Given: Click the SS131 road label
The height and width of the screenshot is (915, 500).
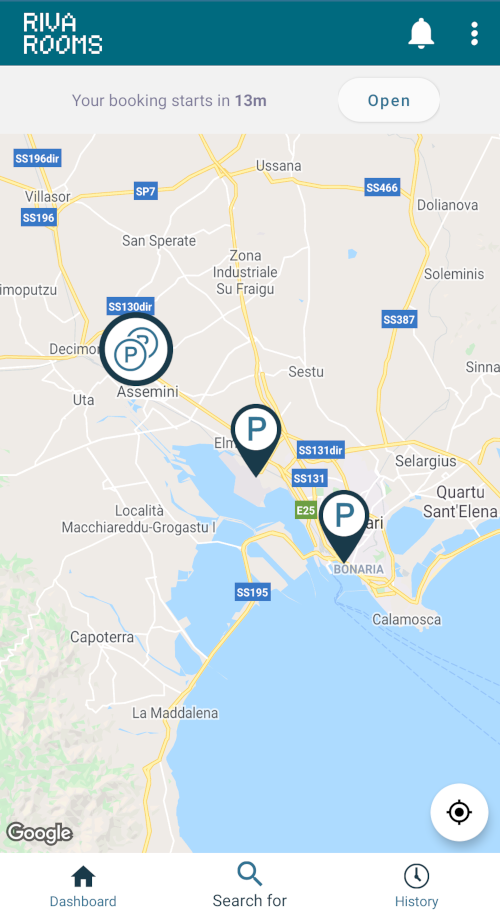Looking at the screenshot, I should tap(309, 479).
